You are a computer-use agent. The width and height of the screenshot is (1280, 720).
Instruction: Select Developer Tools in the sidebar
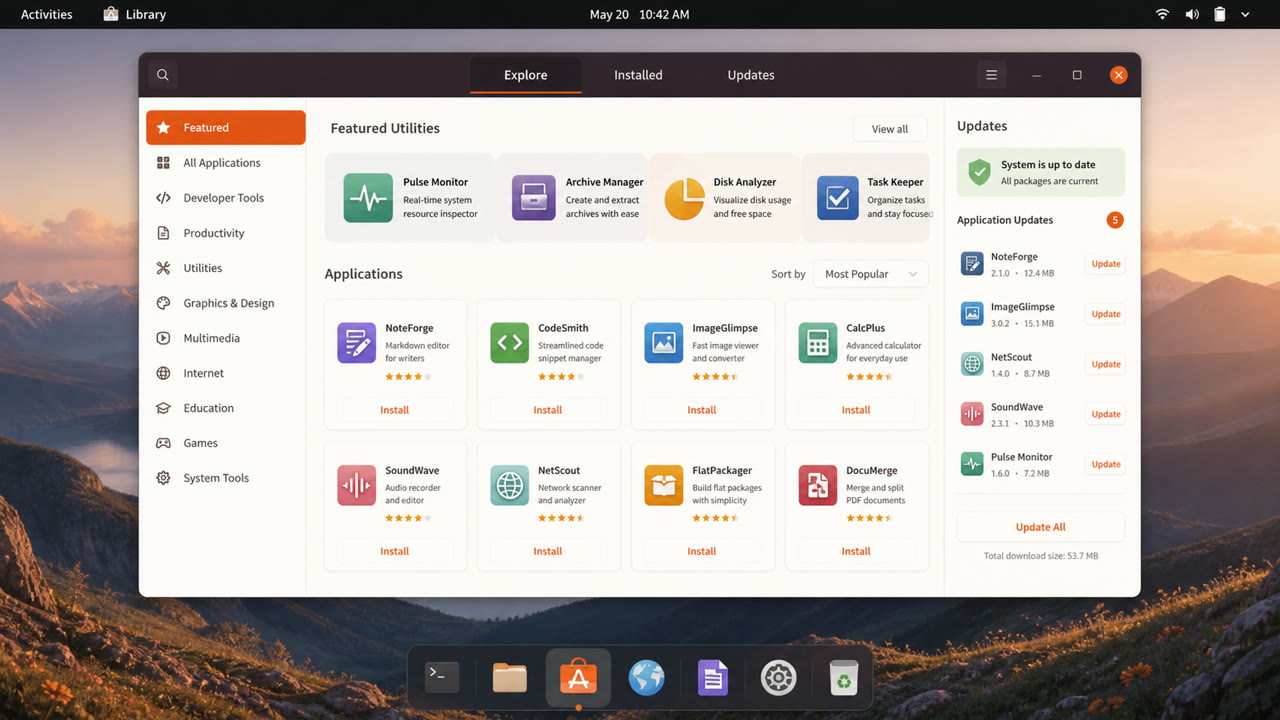226,198
